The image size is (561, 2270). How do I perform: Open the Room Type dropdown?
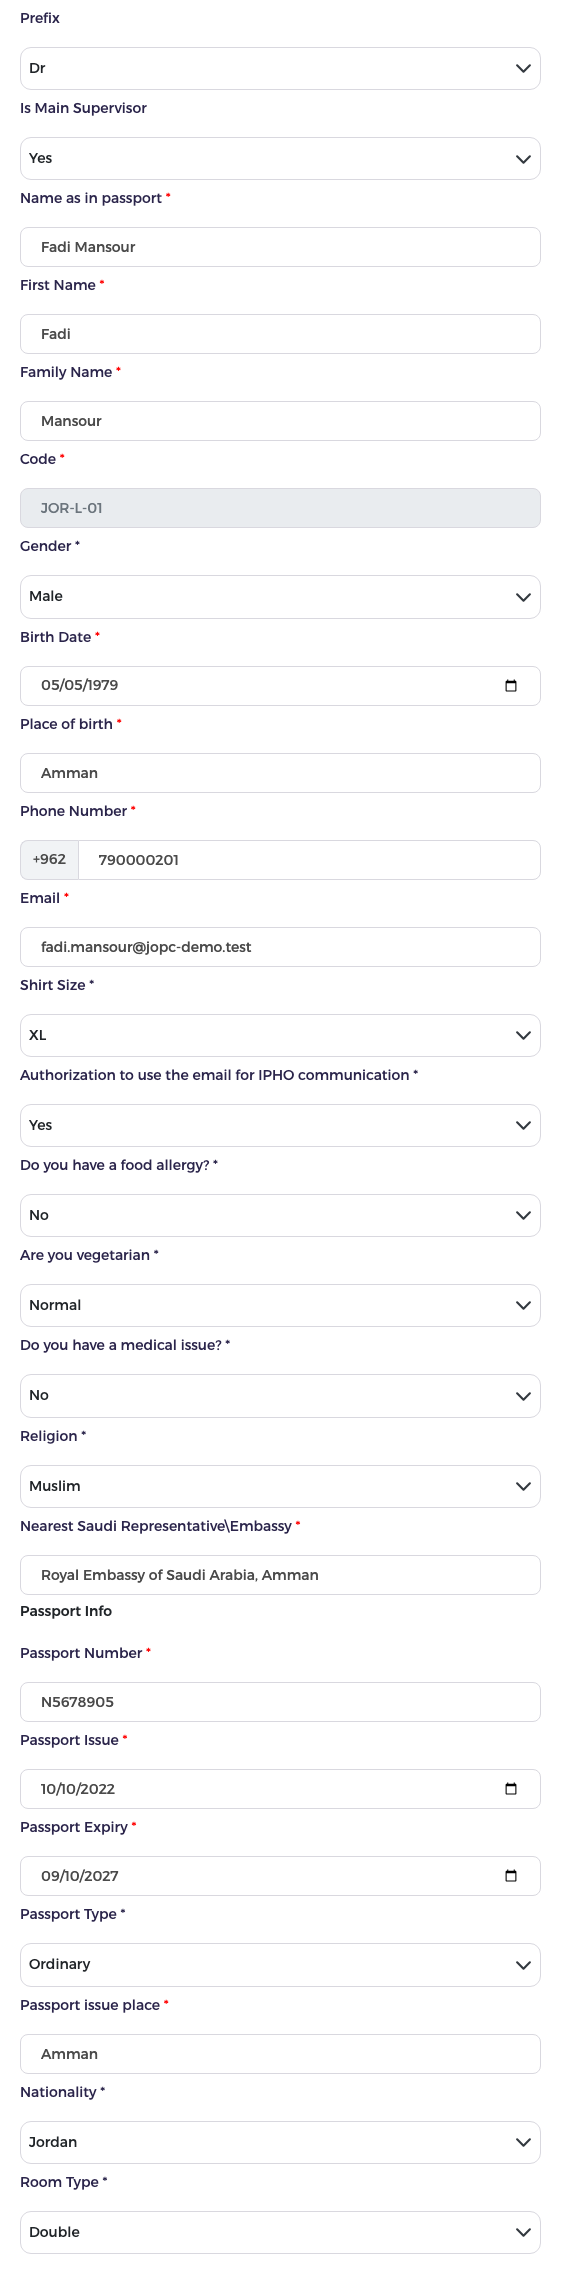pos(280,2232)
